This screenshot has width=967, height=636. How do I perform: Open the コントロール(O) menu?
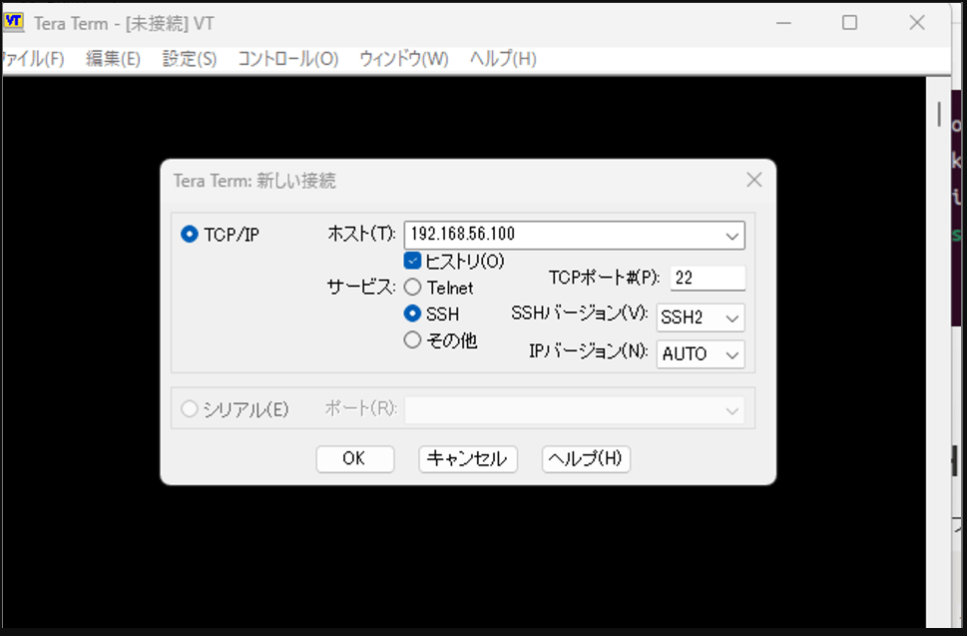(x=288, y=59)
